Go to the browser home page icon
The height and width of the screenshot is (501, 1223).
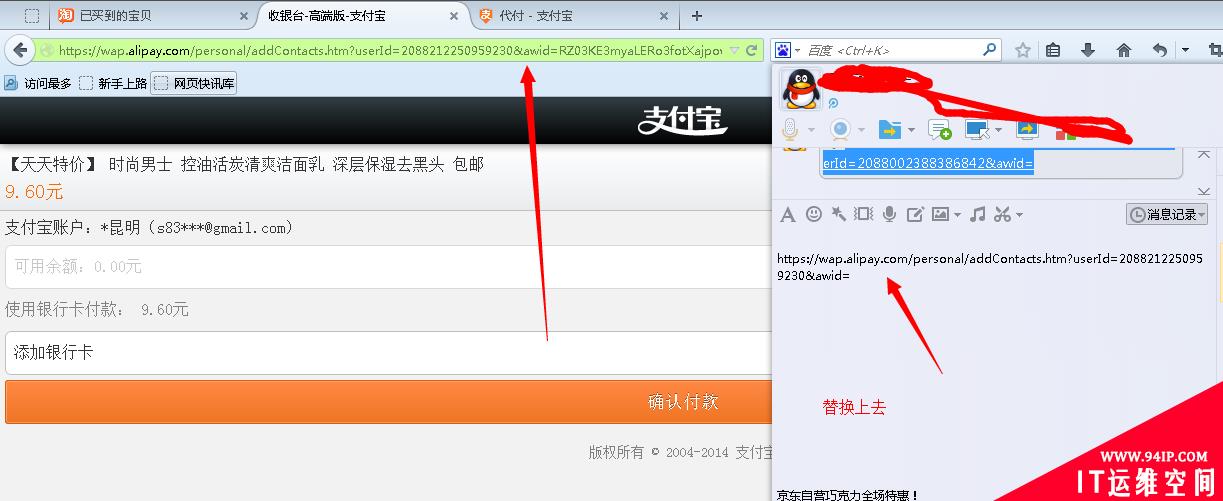point(1124,50)
